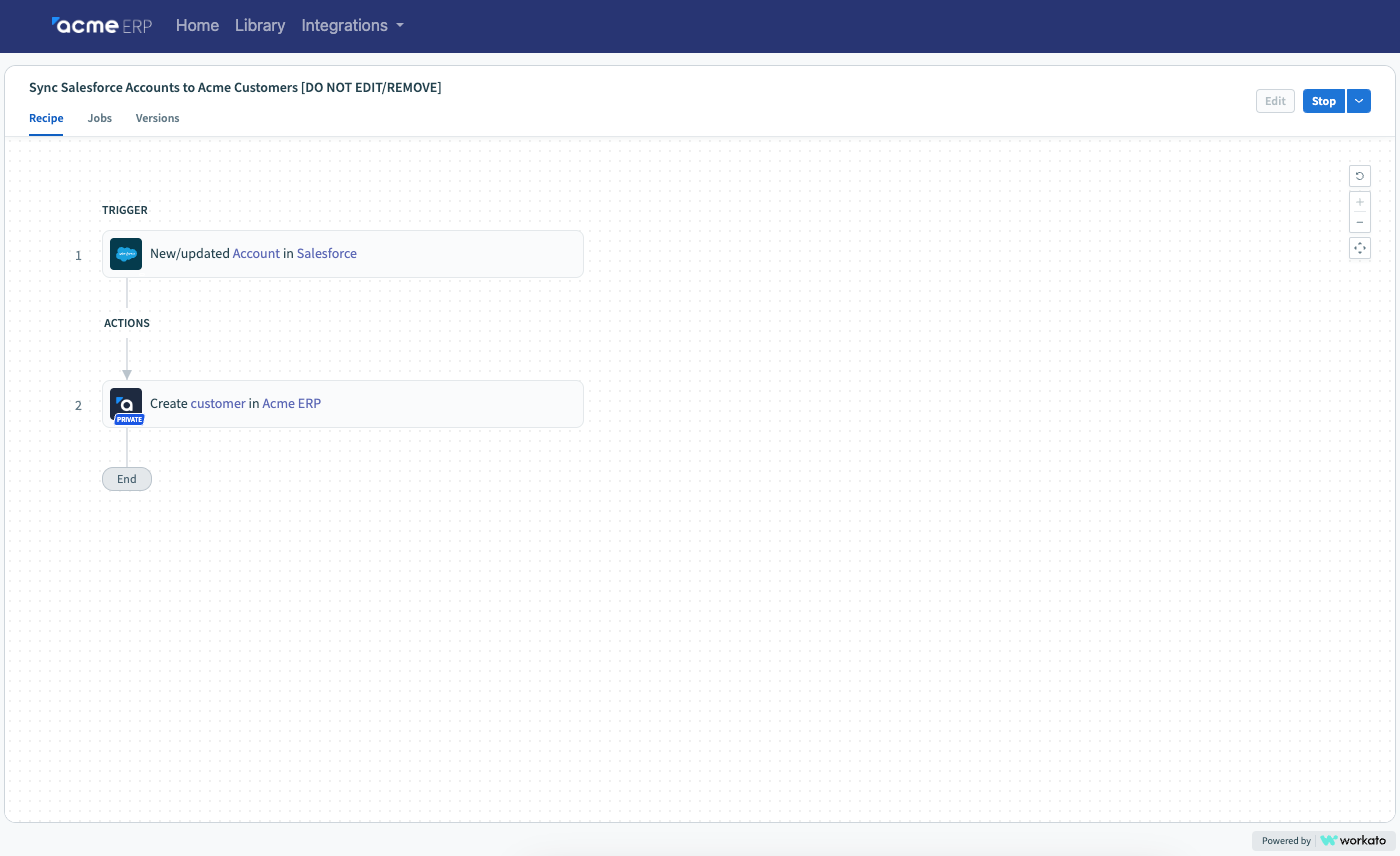Switch to the Jobs tab
The height and width of the screenshot is (856, 1400).
point(99,118)
